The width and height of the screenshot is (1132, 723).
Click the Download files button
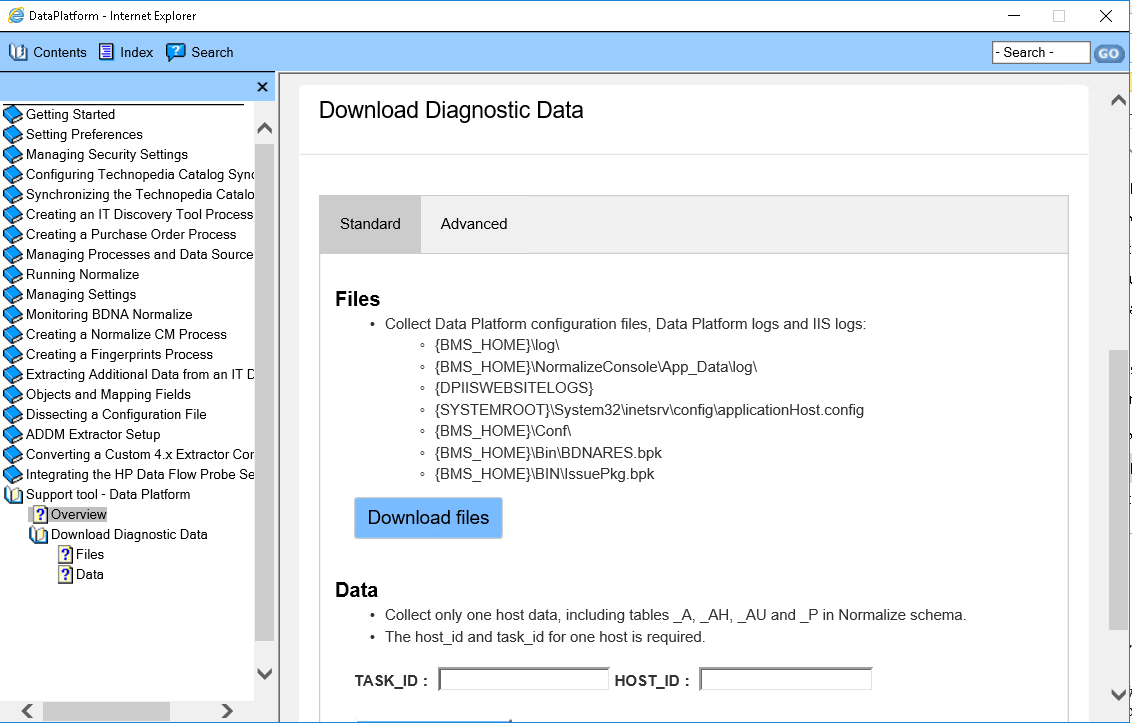[x=428, y=518]
